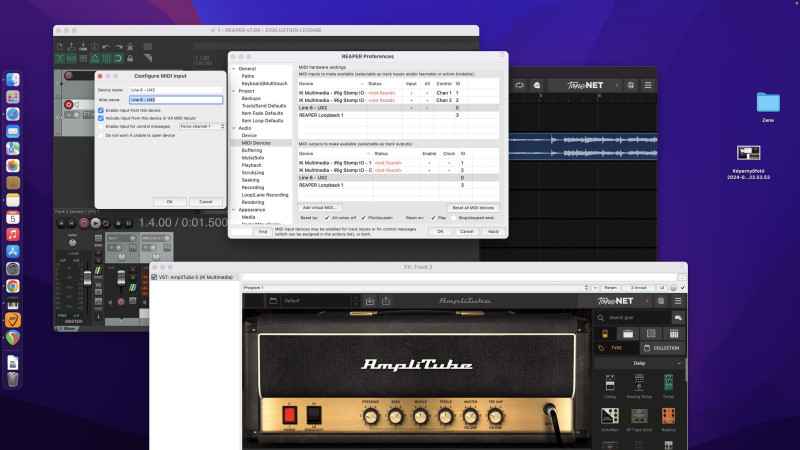Screen dimensions: 800x450
Task: Click the TREBLE knob on the amp
Action: coord(445,416)
